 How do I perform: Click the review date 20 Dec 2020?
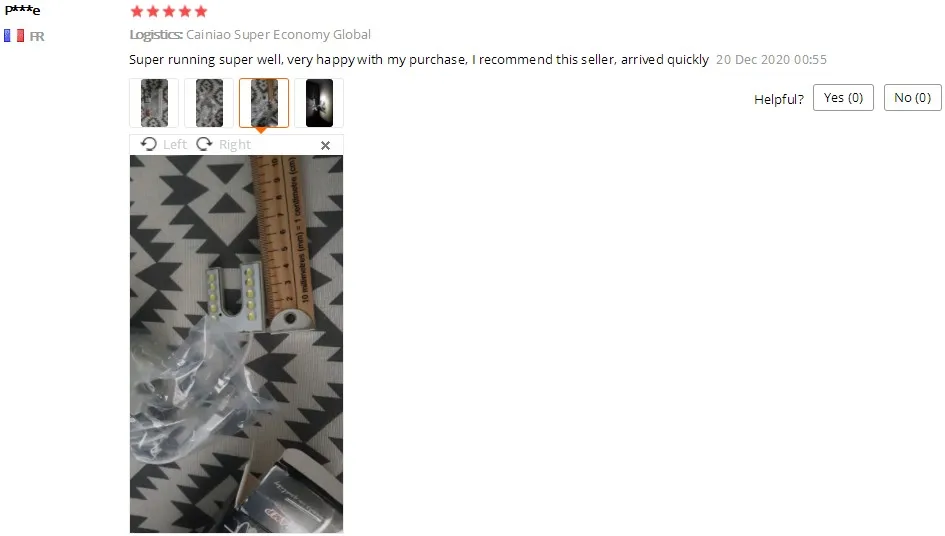[x=771, y=59]
